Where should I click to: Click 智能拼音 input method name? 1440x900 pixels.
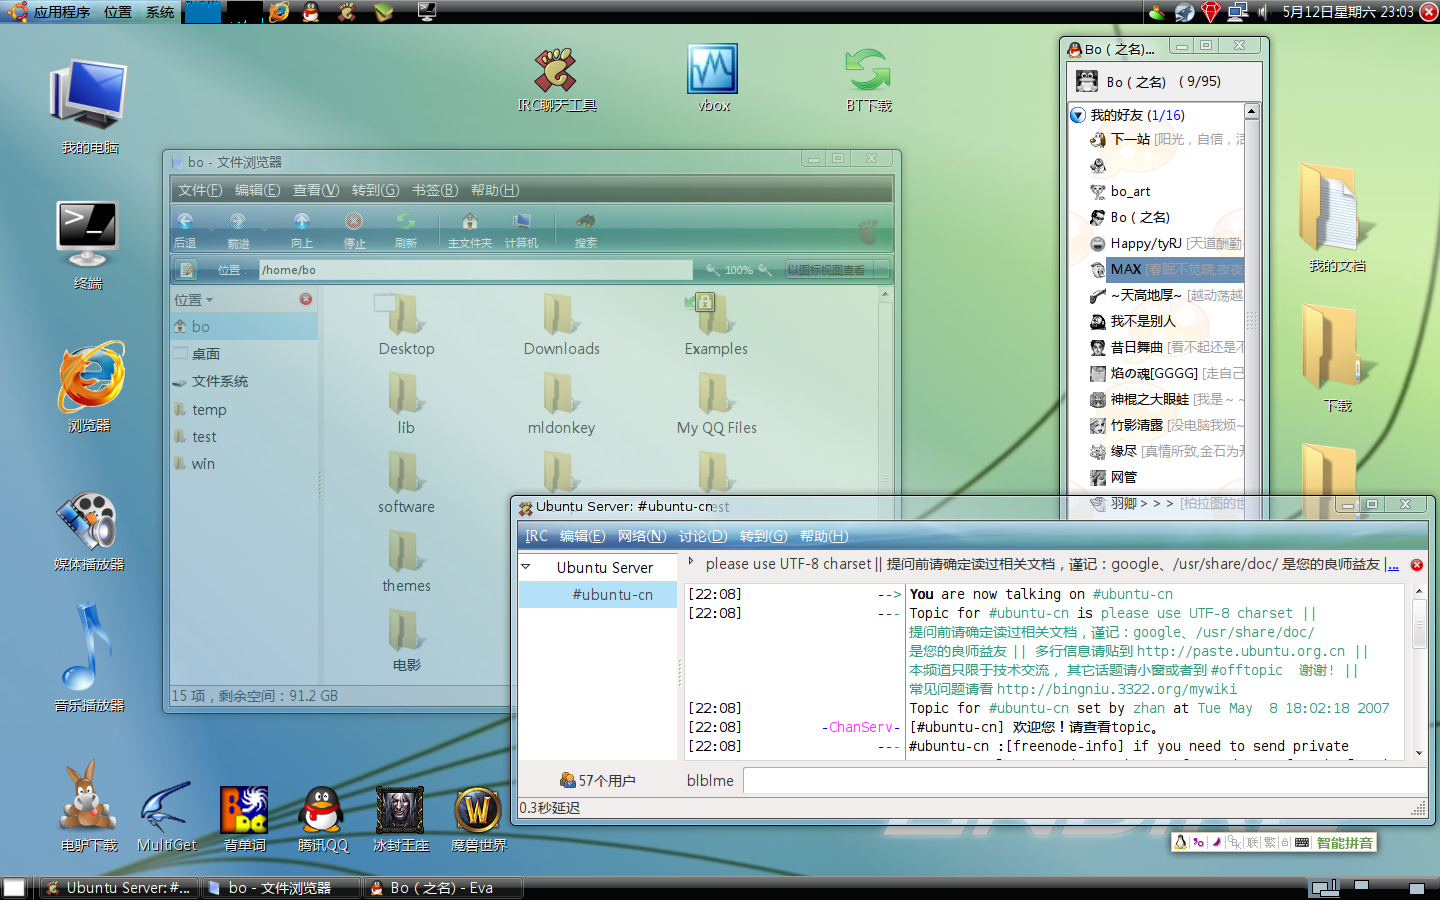pos(1344,843)
